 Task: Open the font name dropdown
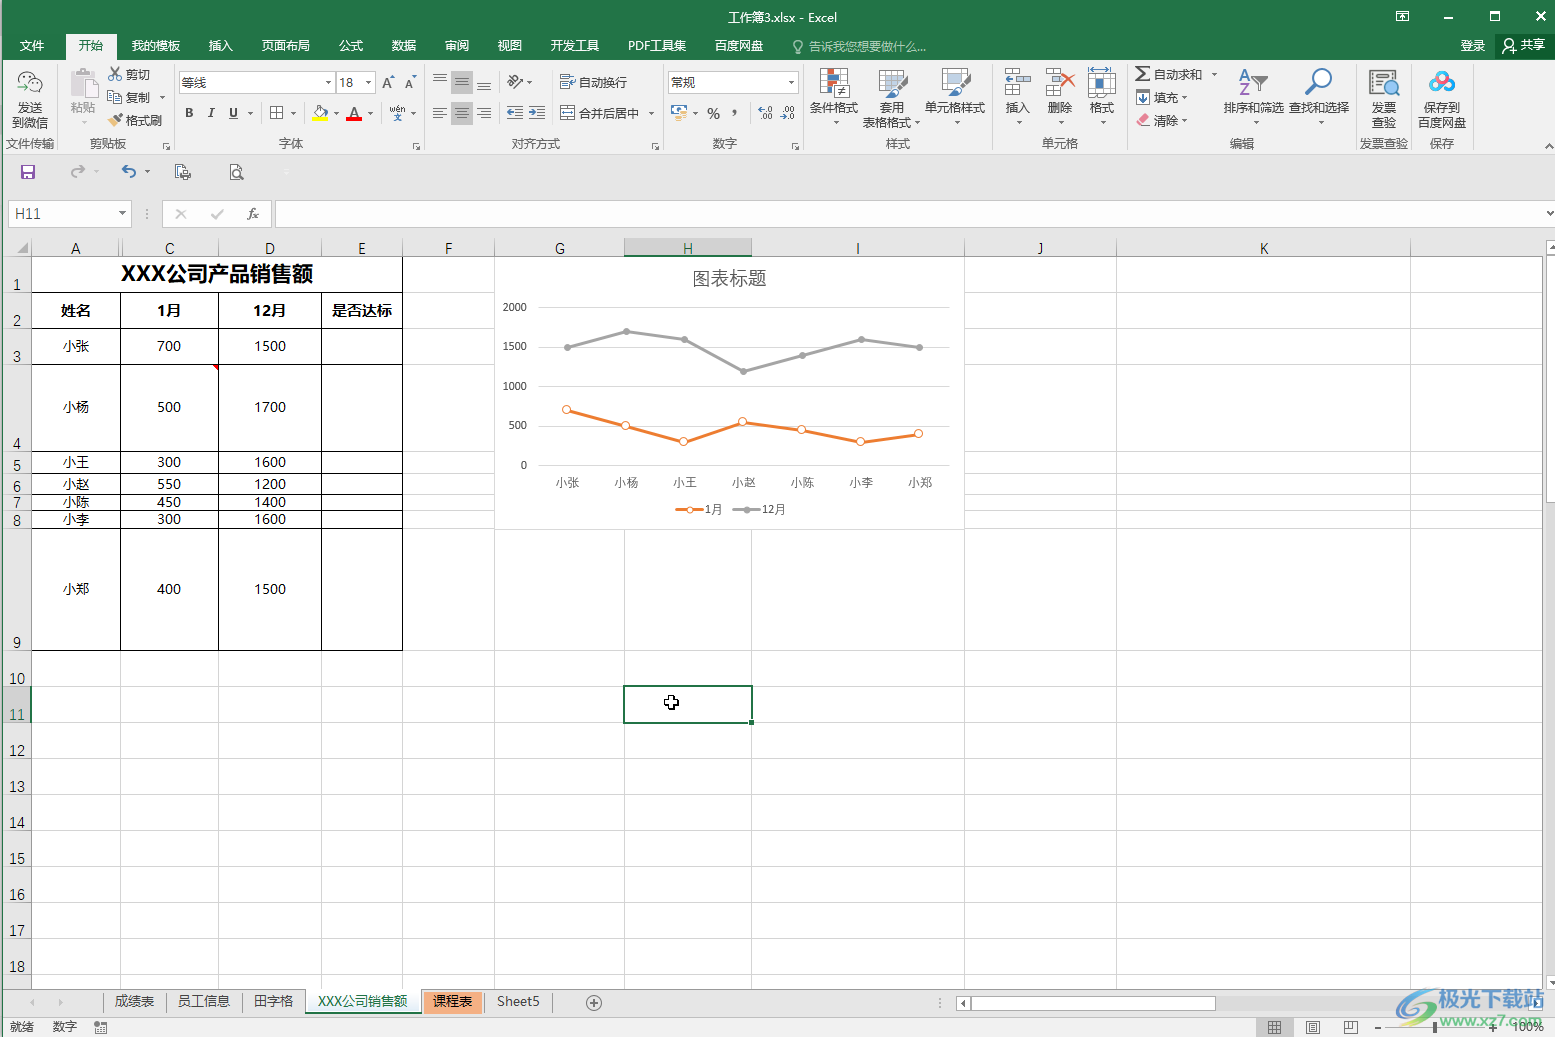point(328,83)
